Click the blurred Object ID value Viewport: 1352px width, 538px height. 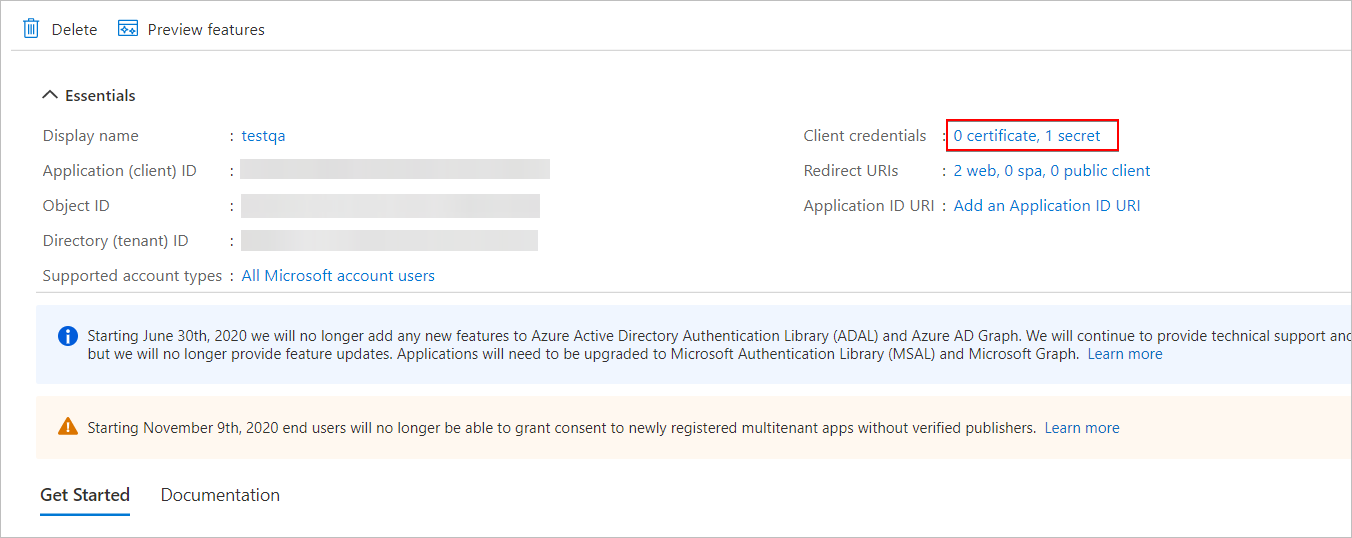pos(390,206)
